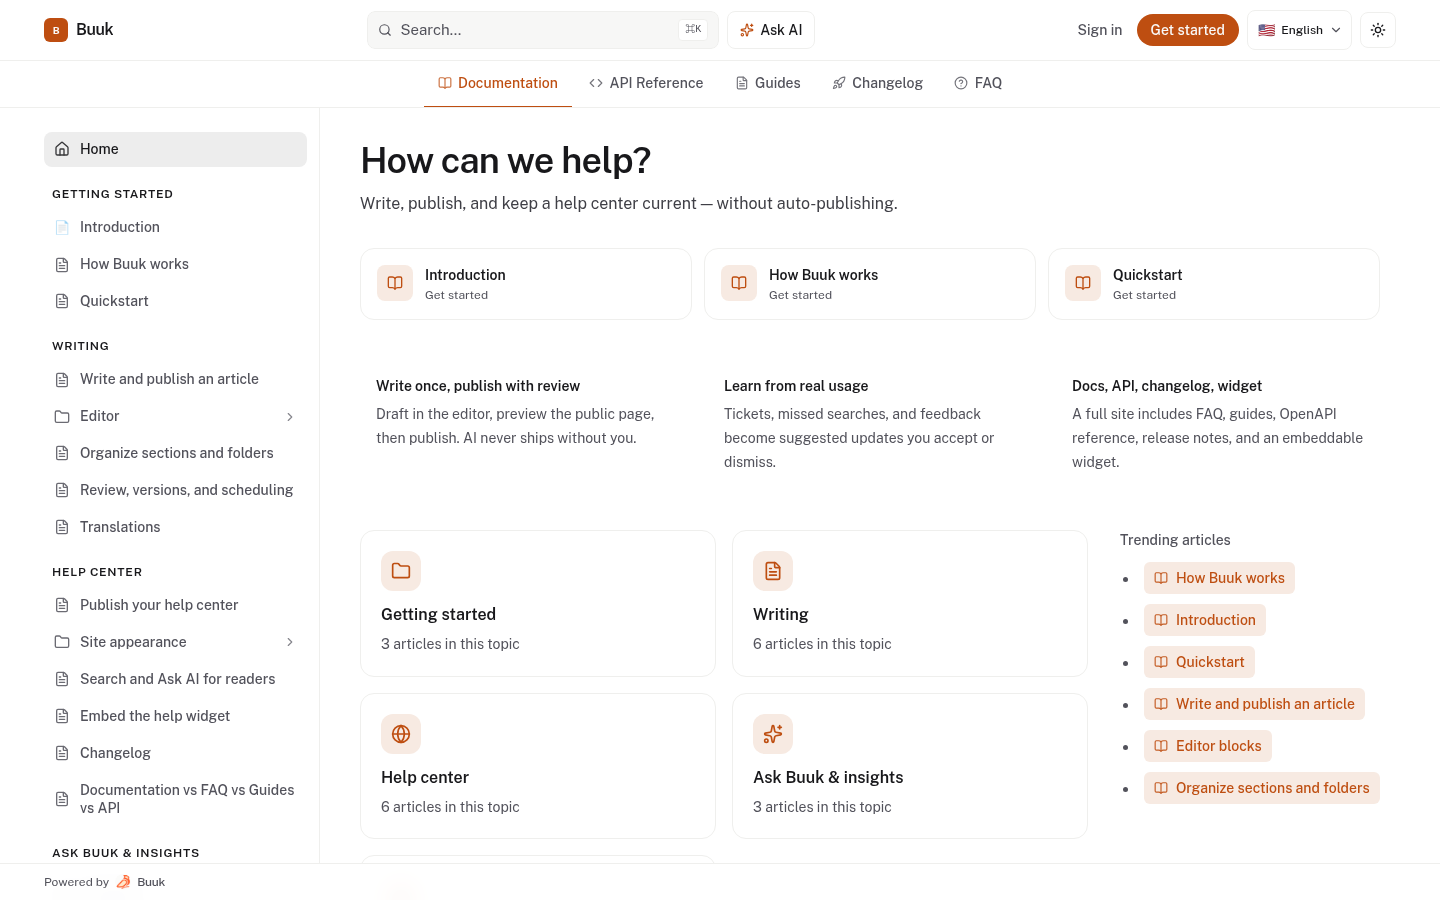1440x900 pixels.
Task: Click the book icon on Quickstart card
Action: tap(1083, 283)
